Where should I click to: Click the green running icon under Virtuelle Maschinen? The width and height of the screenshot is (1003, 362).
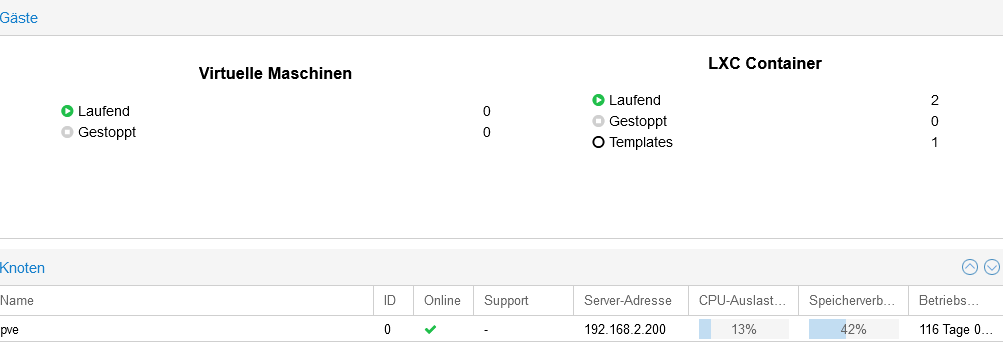coord(67,111)
